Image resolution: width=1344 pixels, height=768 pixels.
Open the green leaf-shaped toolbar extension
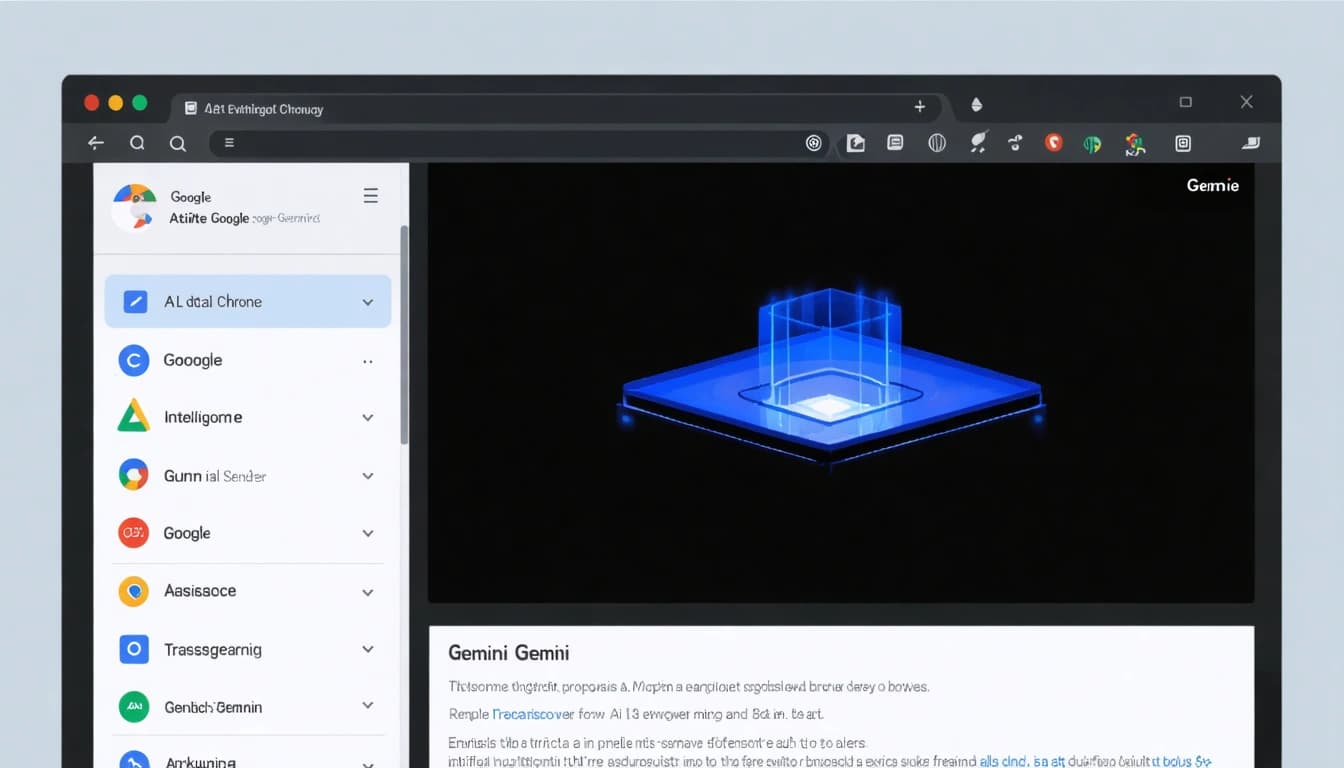(1092, 143)
